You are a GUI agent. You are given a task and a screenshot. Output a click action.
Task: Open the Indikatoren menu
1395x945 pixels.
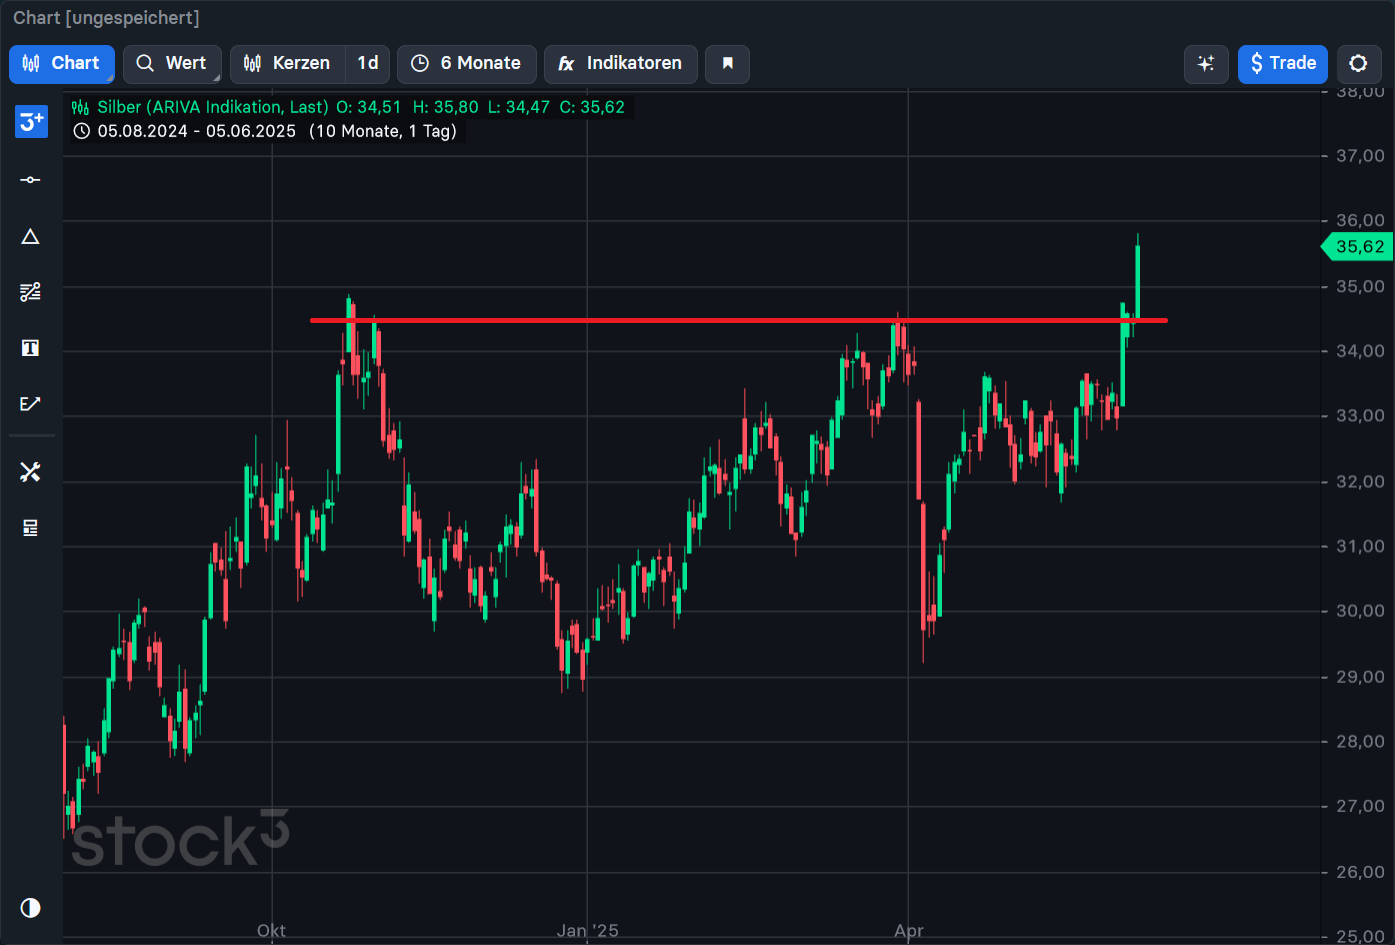pyautogui.click(x=620, y=64)
